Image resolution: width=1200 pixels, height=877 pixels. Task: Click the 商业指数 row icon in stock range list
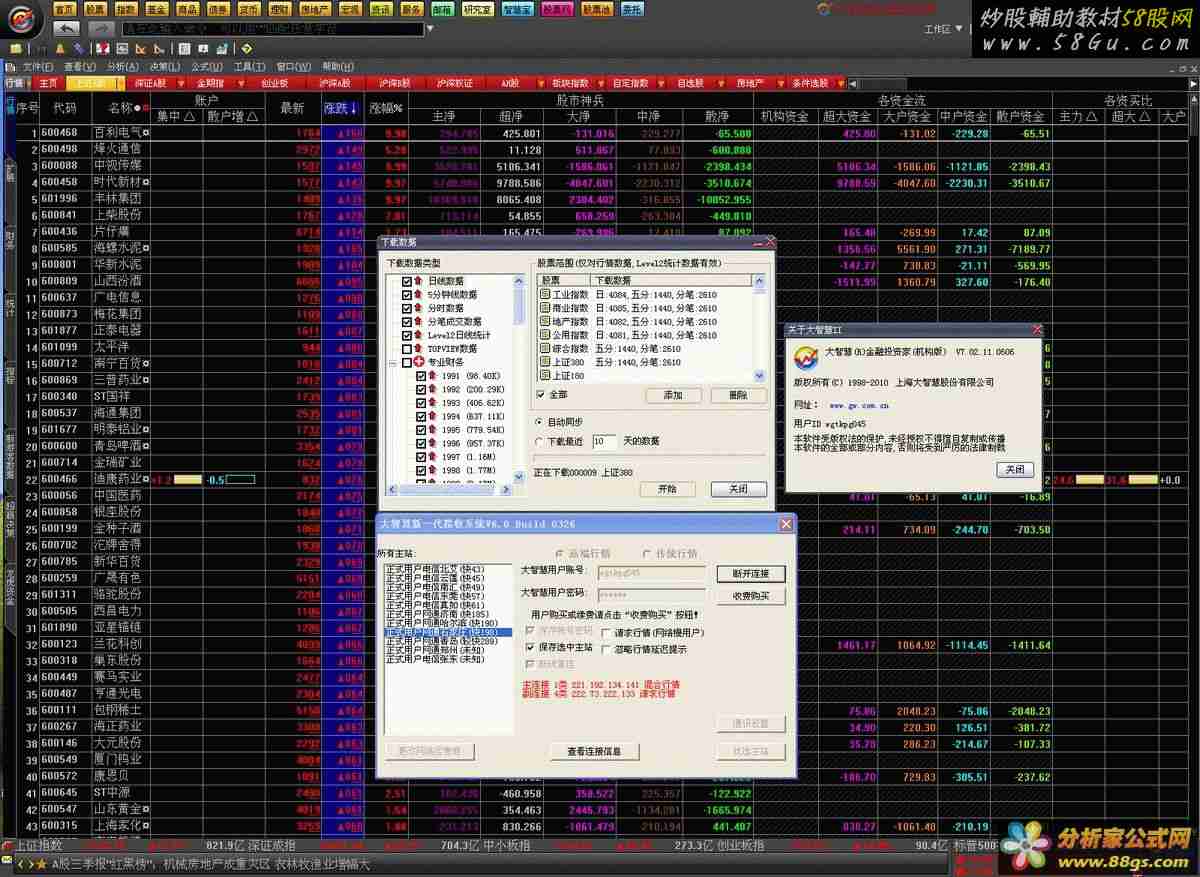click(x=544, y=308)
